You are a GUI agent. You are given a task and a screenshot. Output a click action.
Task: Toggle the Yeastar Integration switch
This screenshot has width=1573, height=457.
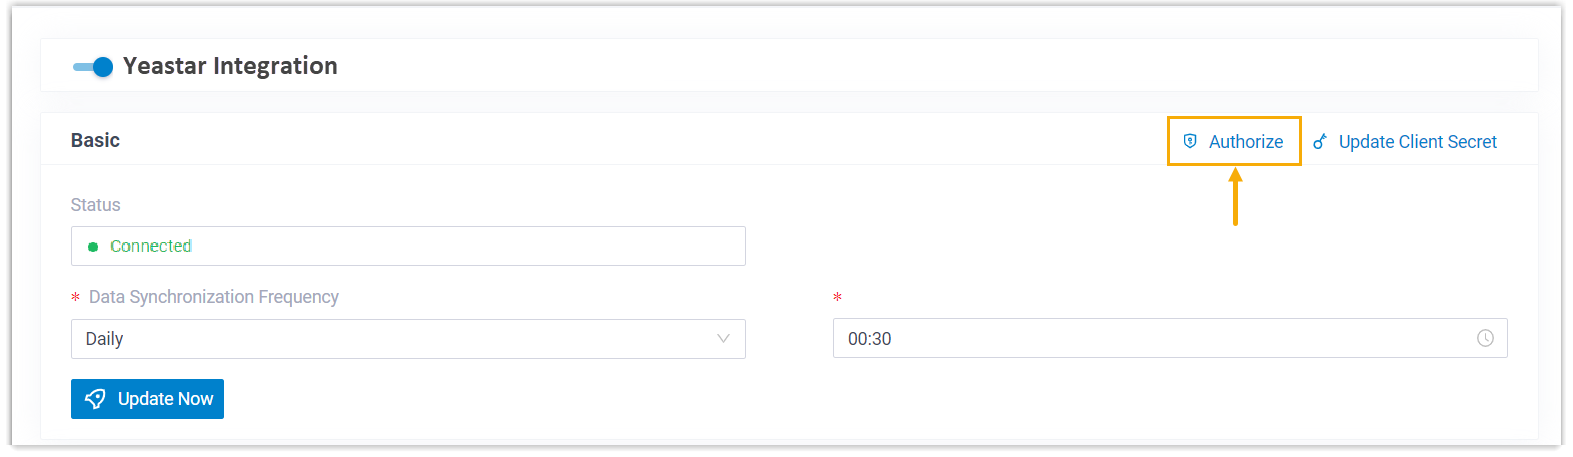pyautogui.click(x=93, y=67)
